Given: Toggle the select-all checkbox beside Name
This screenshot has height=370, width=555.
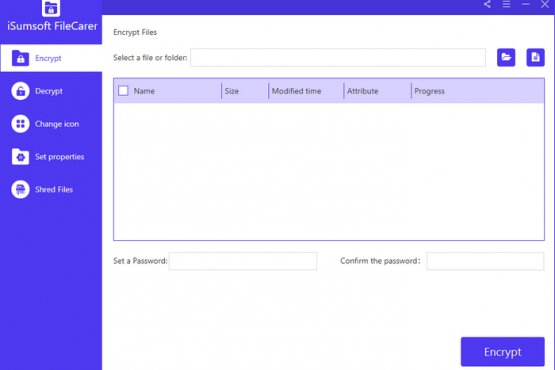Looking at the screenshot, I should pos(123,91).
